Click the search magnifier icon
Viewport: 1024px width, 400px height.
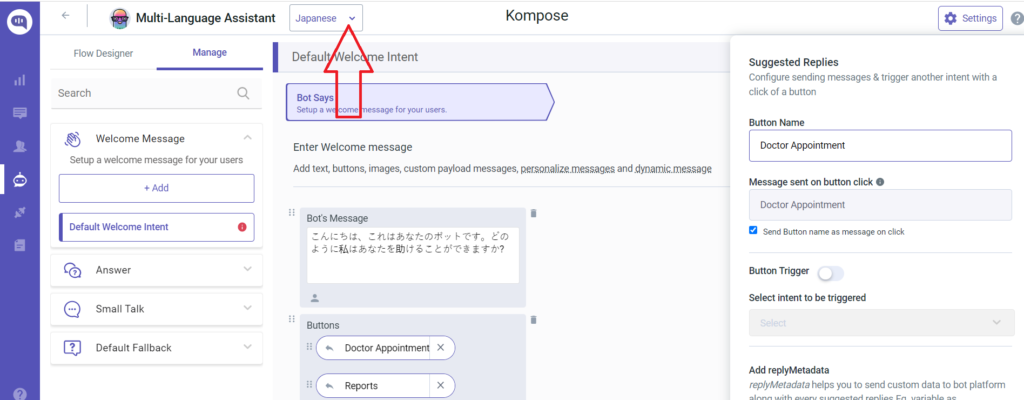(x=244, y=93)
